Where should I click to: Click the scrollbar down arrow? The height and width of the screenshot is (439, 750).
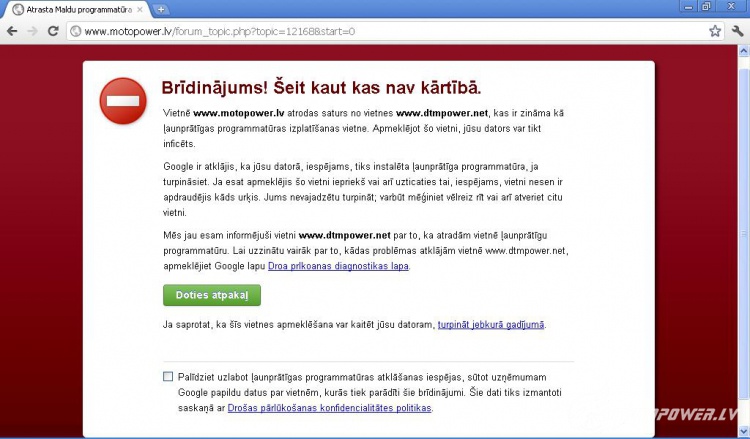(744, 430)
